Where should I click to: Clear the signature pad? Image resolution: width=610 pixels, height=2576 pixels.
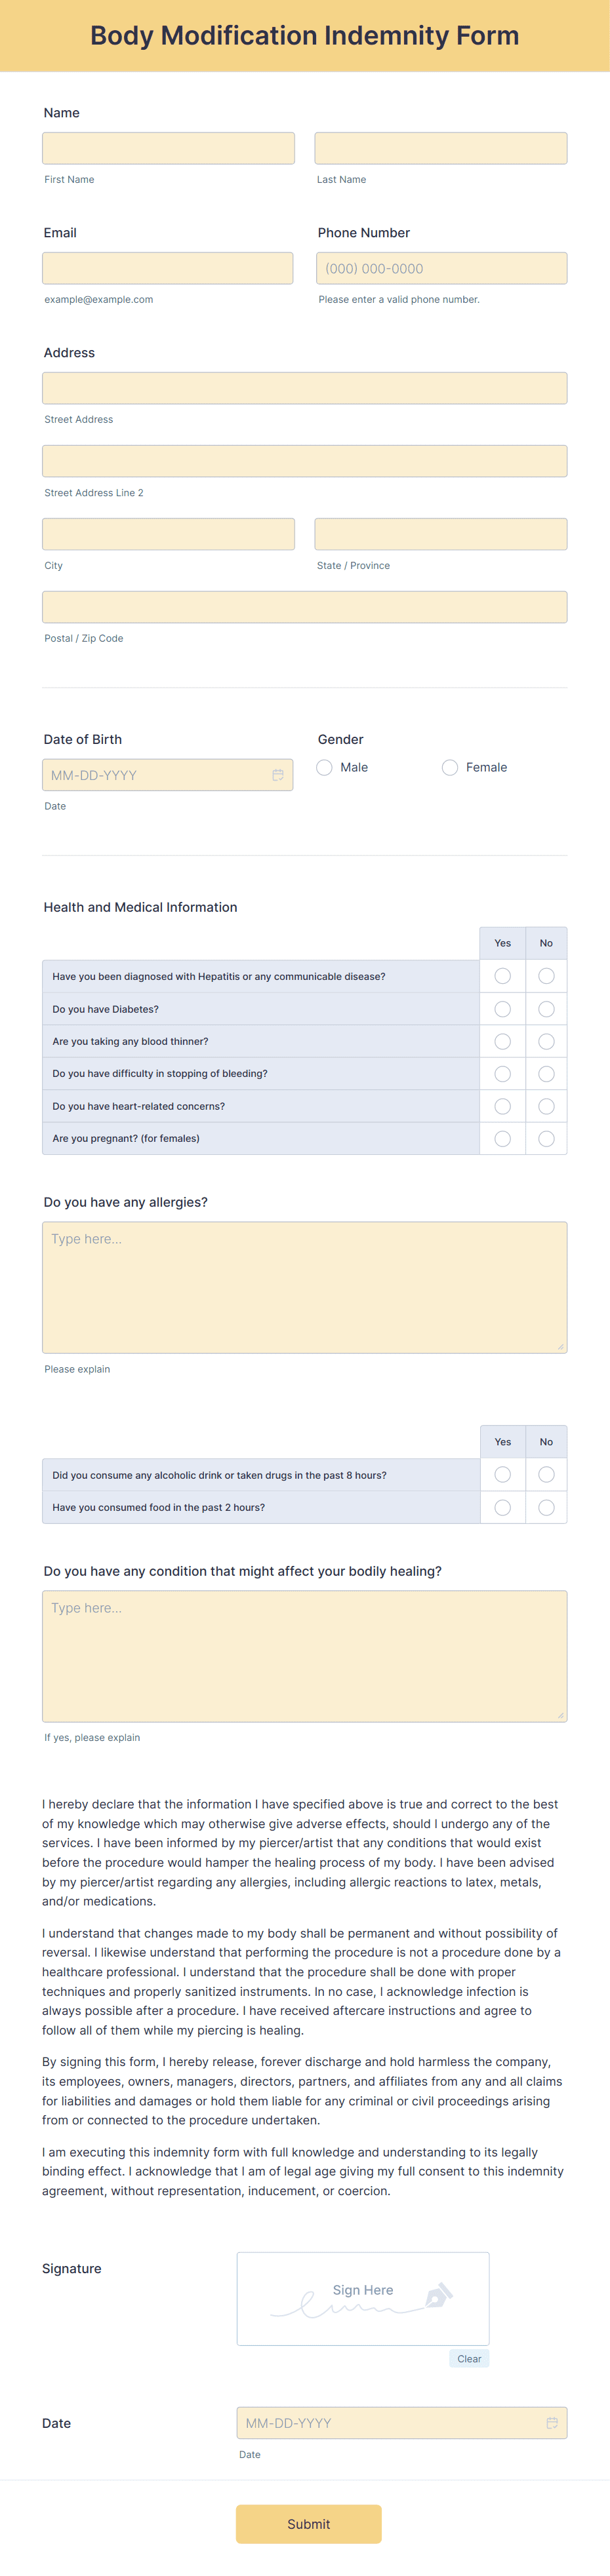pos(469,2358)
